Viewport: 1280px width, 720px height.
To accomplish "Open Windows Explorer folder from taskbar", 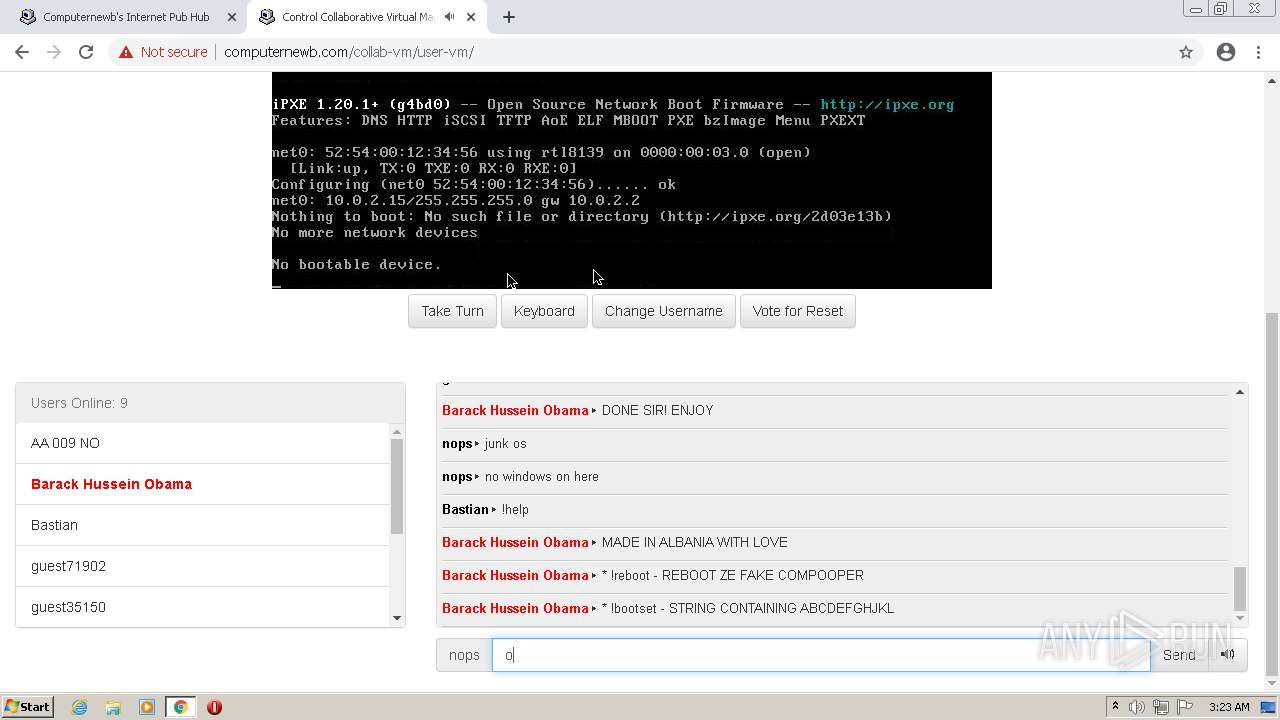I will click(113, 707).
